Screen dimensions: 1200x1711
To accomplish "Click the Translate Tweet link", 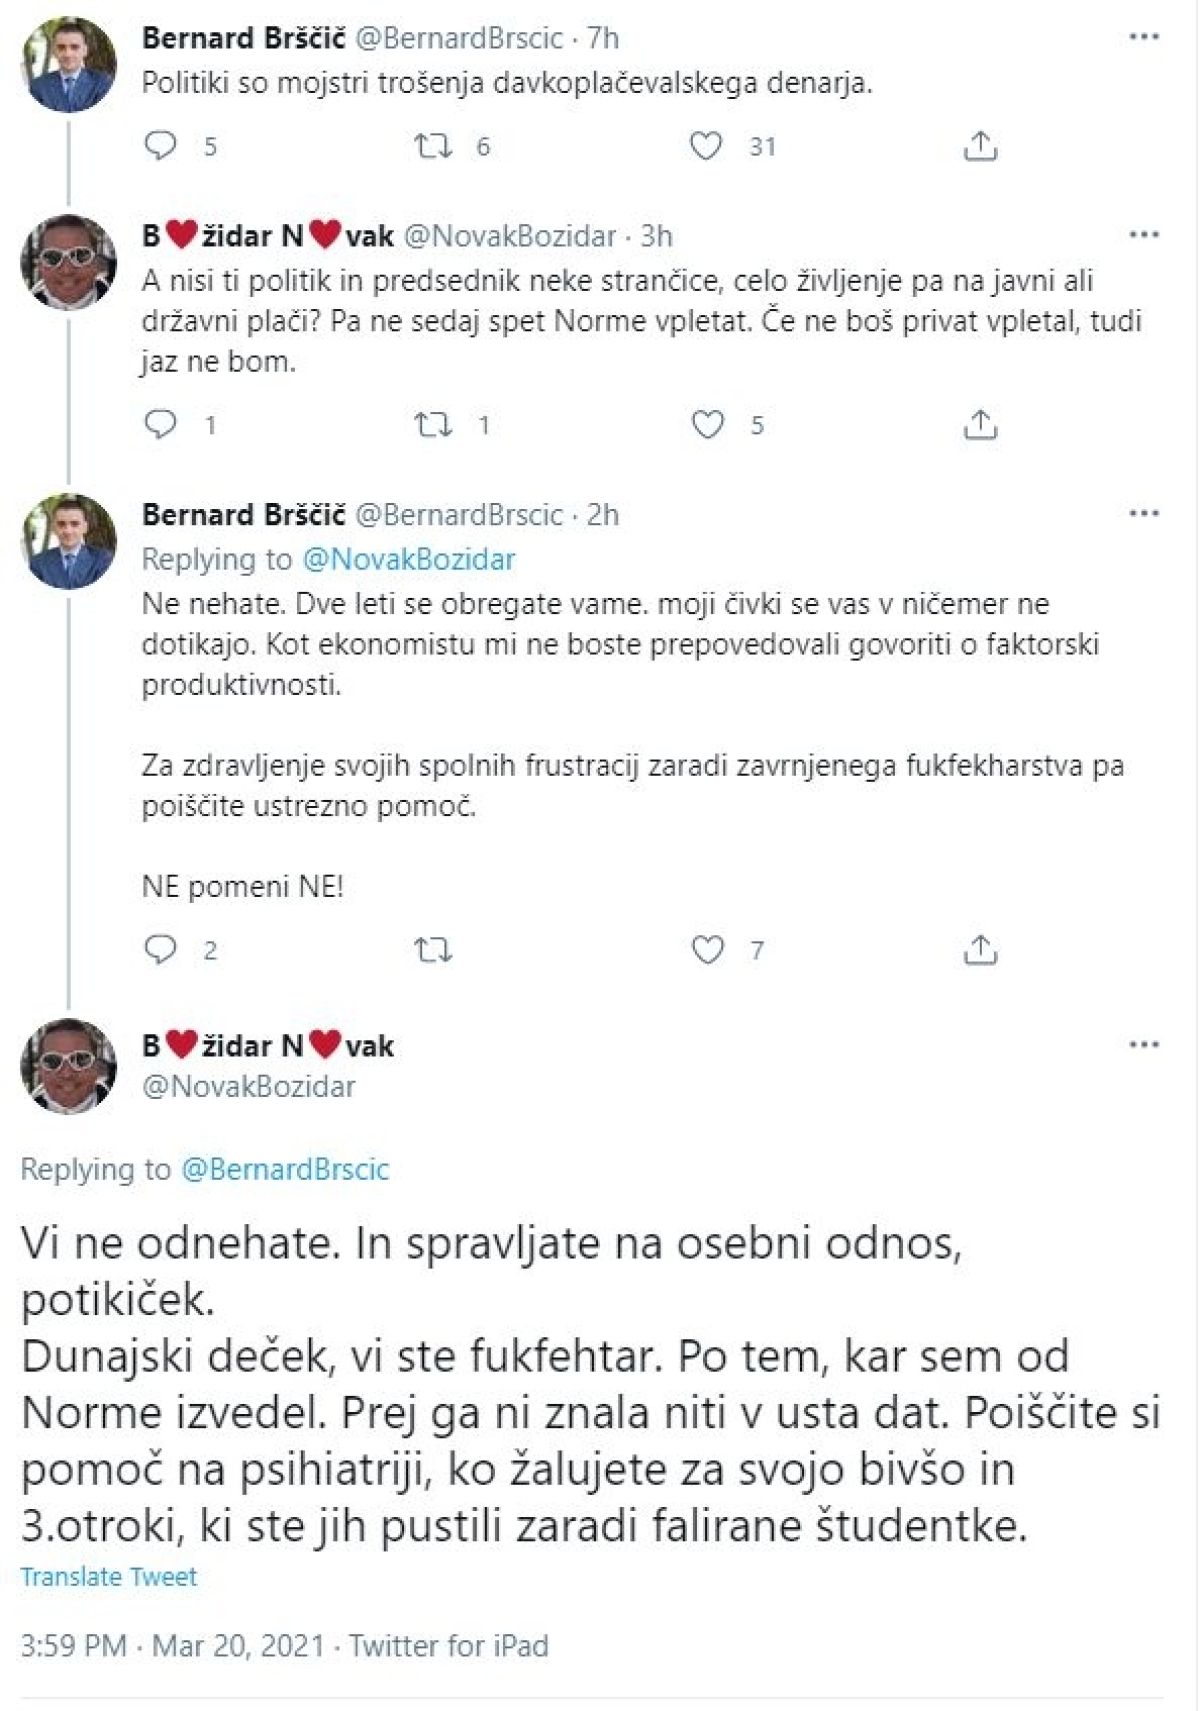I will point(109,1577).
